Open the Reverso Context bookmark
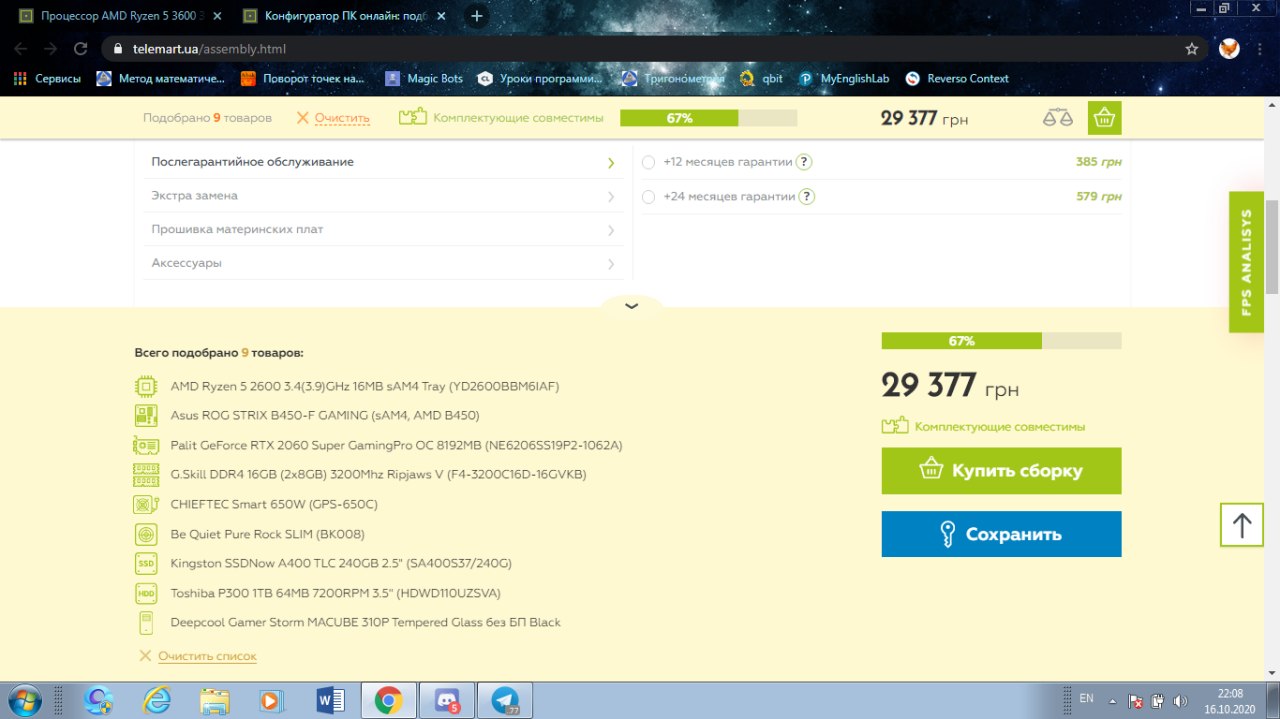 click(x=957, y=78)
